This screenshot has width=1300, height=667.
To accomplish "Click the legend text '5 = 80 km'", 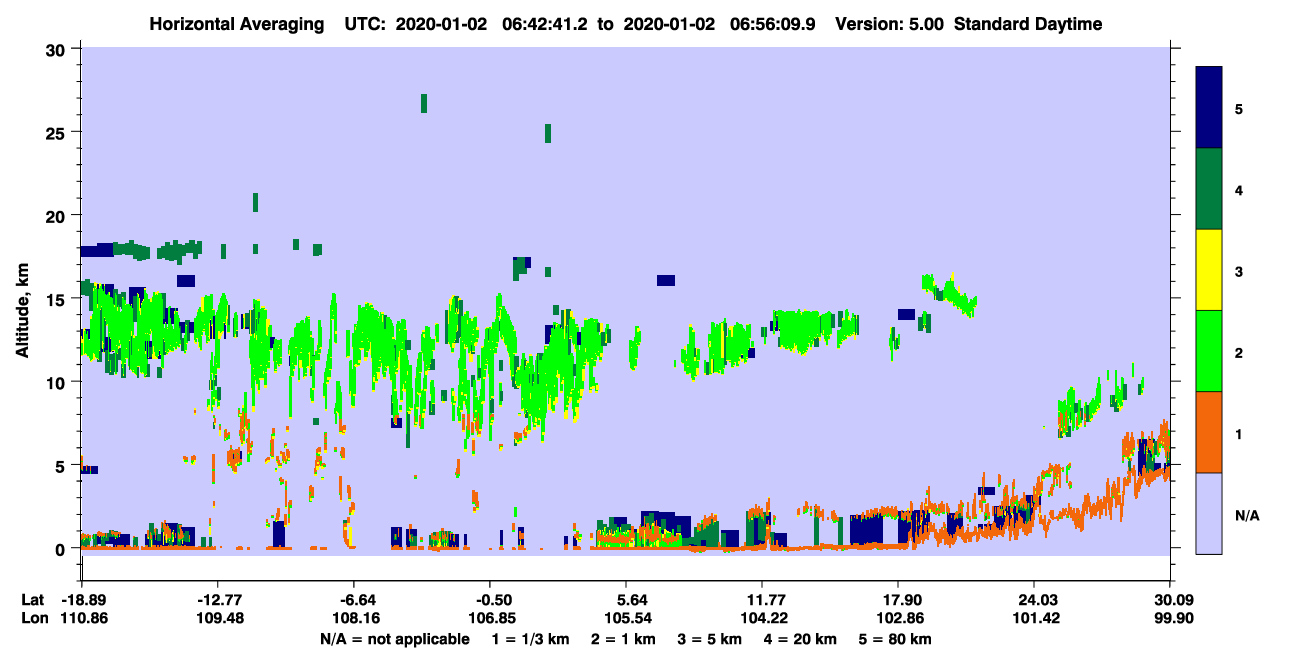I will 897,639.
